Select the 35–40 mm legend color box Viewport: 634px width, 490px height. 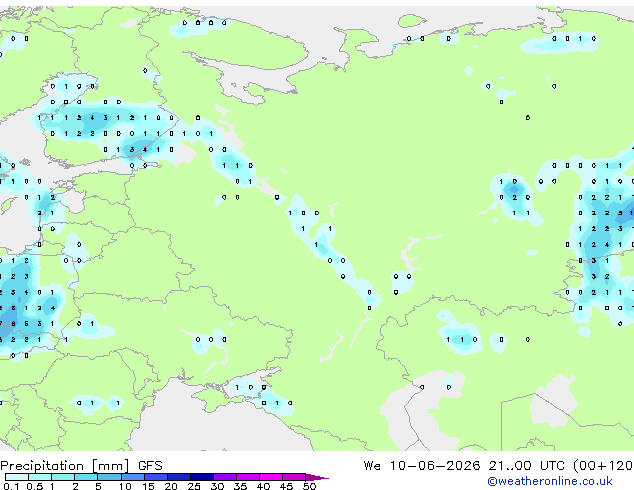point(248,477)
